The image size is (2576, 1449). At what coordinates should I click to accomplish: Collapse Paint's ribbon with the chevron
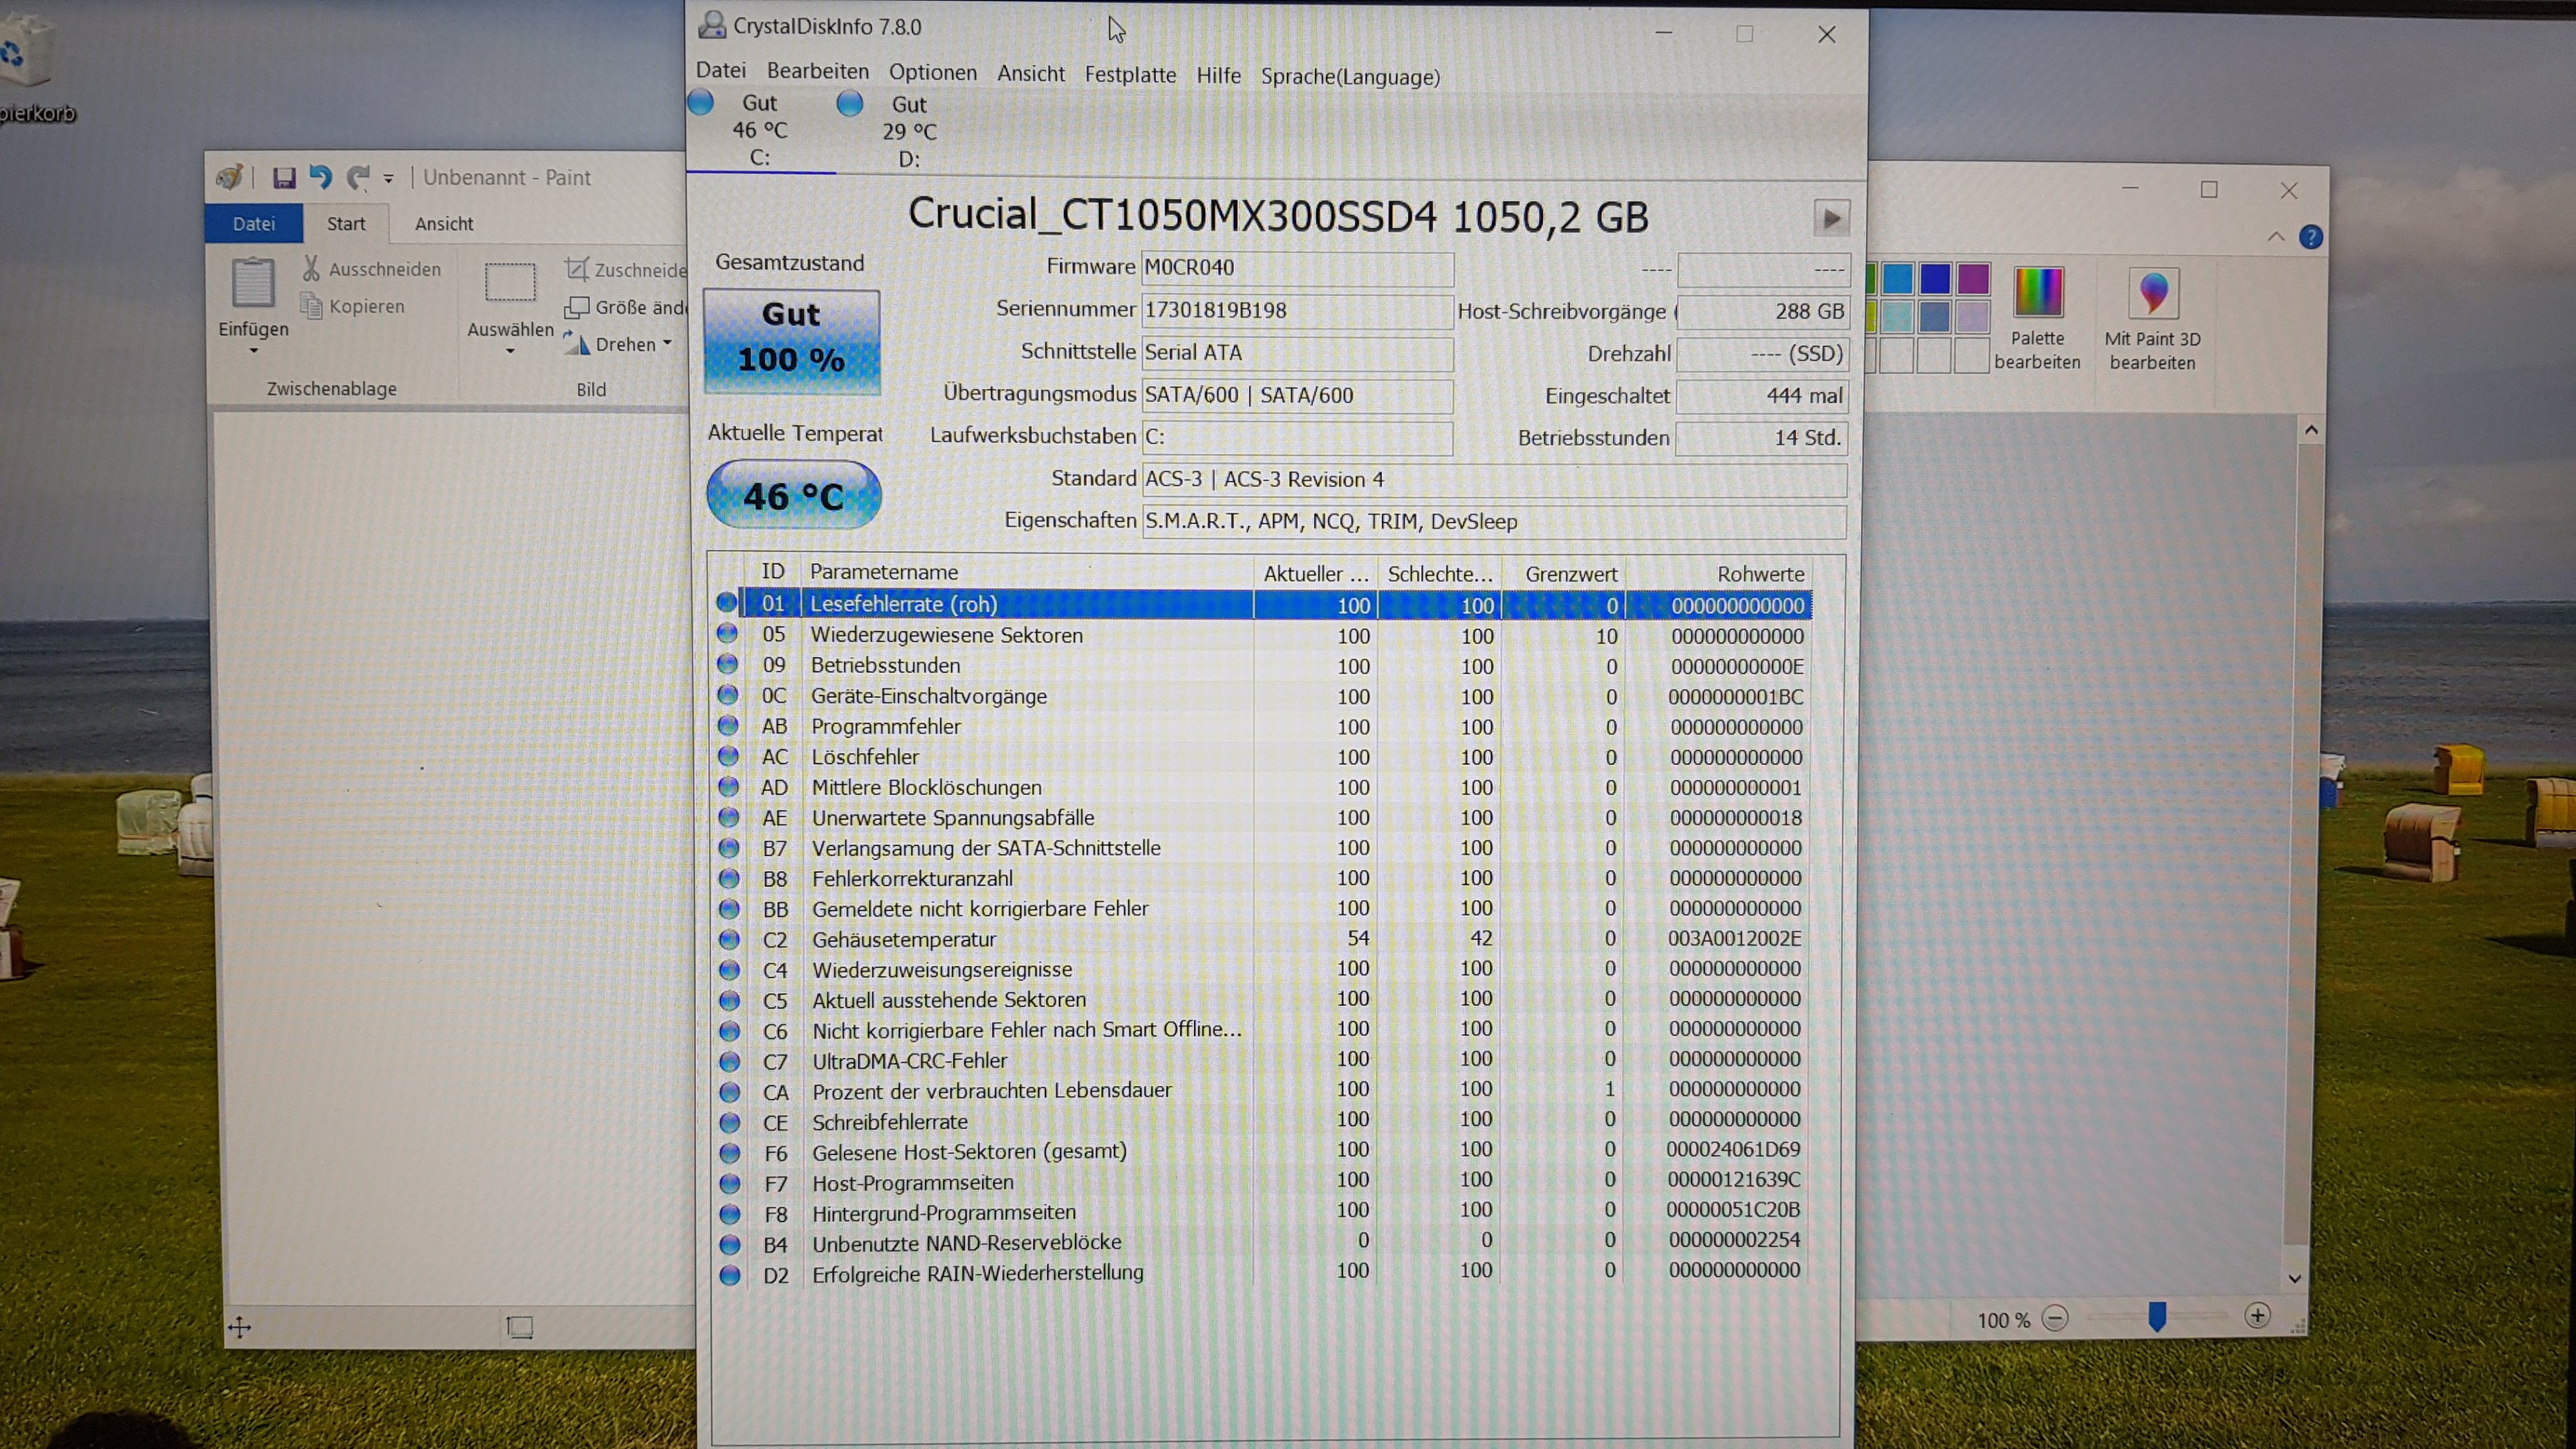point(2276,237)
